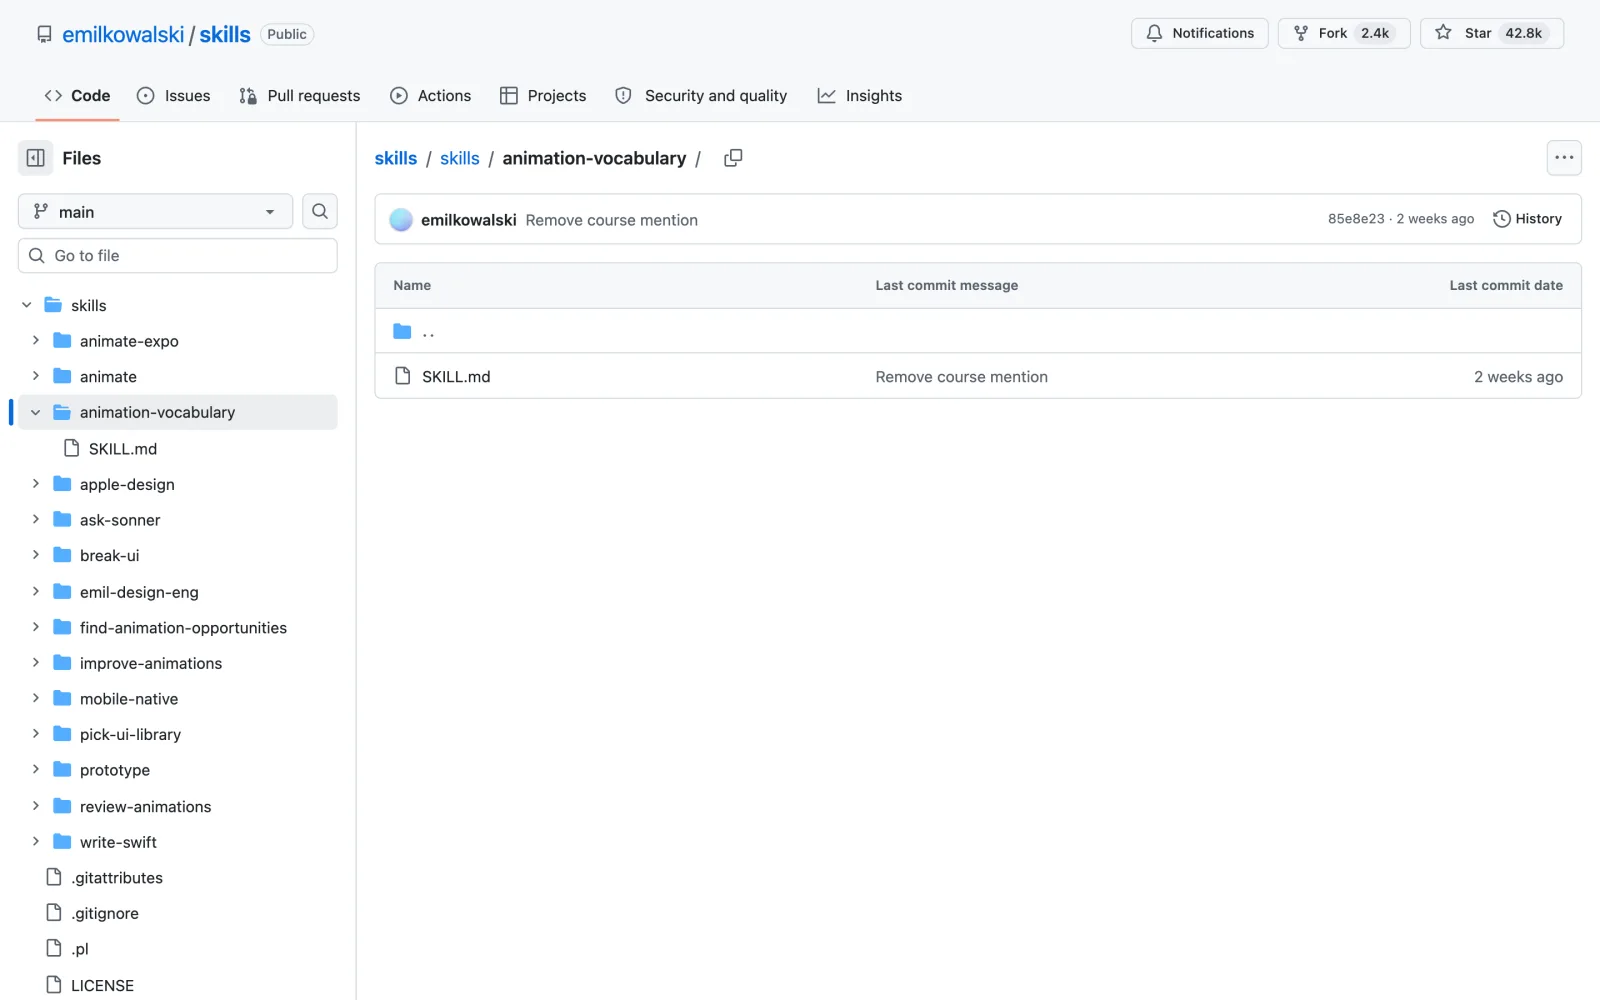Click the apple-design folder icon in the tree
Viewport: 1600px width, 1000px height.
tap(62, 484)
